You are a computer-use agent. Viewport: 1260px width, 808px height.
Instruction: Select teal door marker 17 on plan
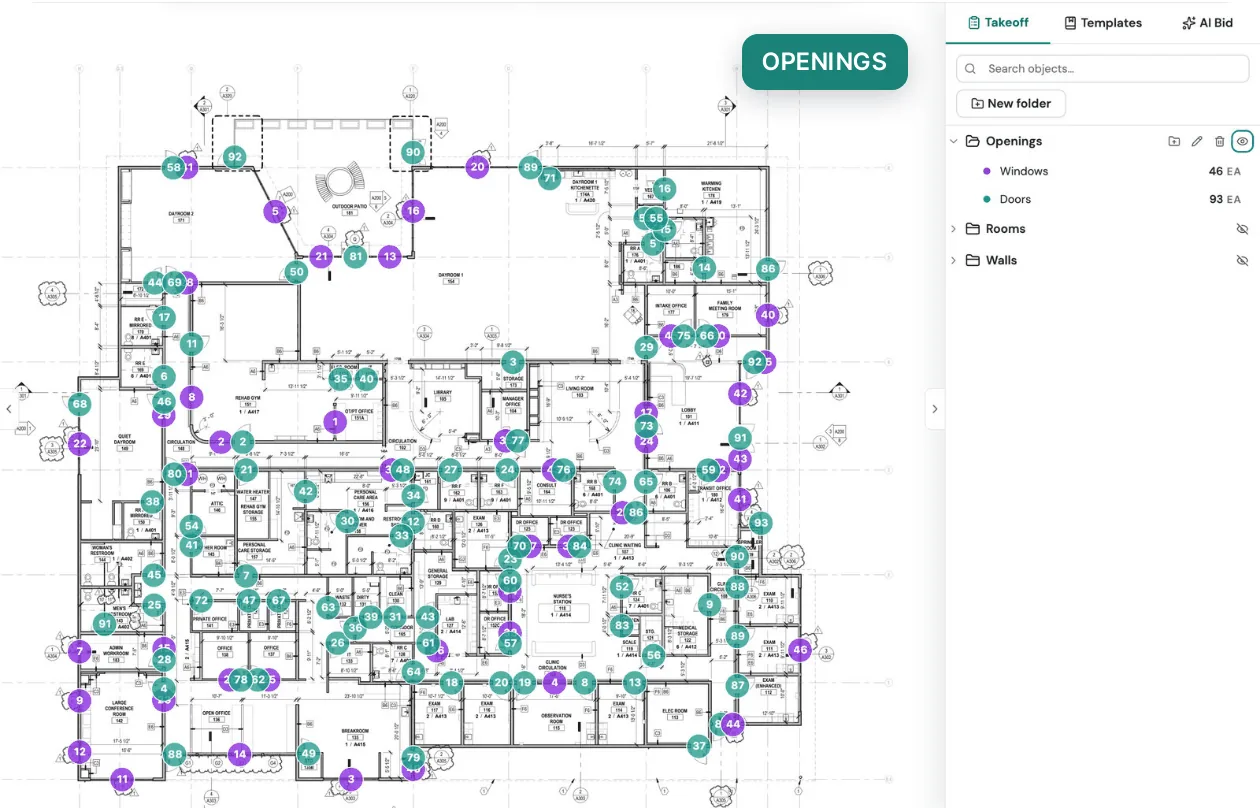(x=164, y=318)
